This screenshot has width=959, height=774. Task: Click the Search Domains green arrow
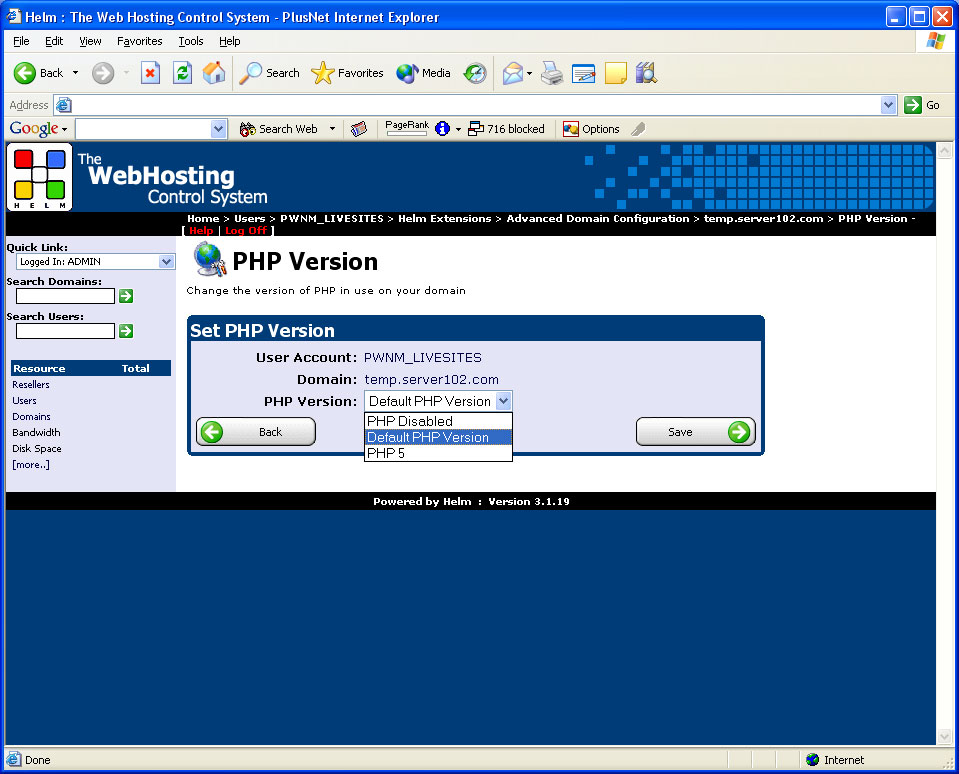click(x=126, y=296)
